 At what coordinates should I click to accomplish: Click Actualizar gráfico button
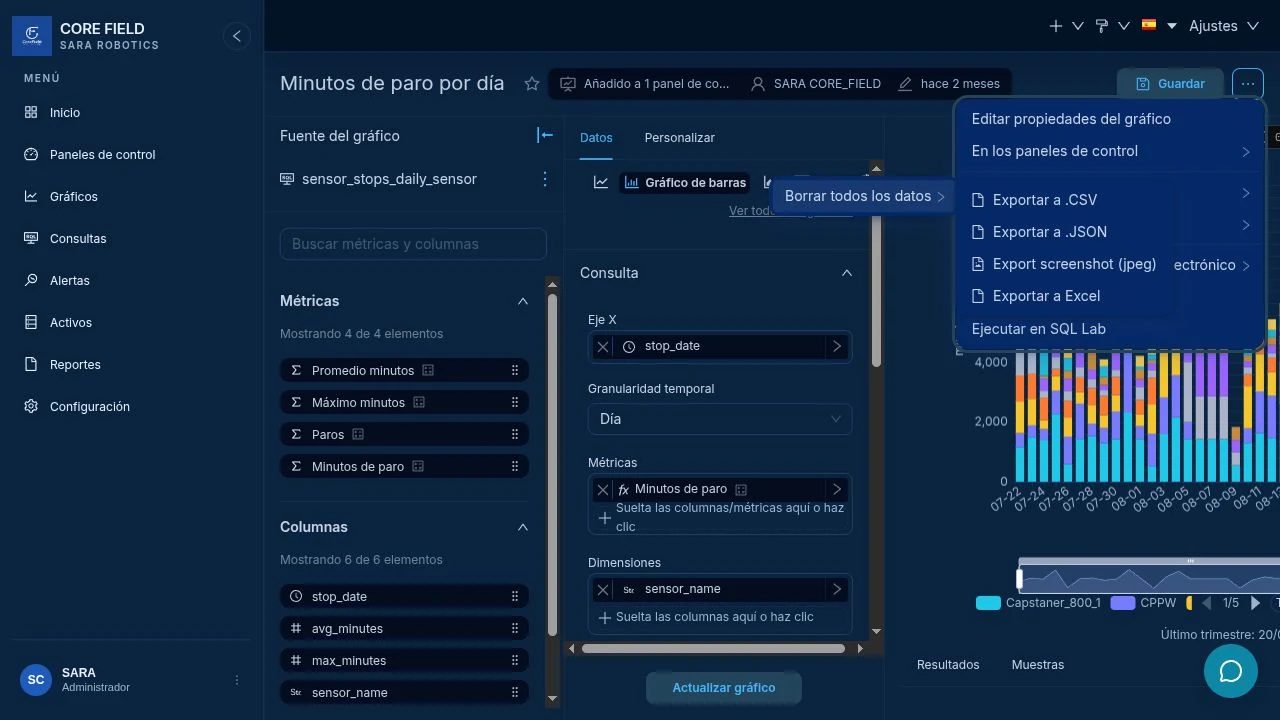(724, 688)
